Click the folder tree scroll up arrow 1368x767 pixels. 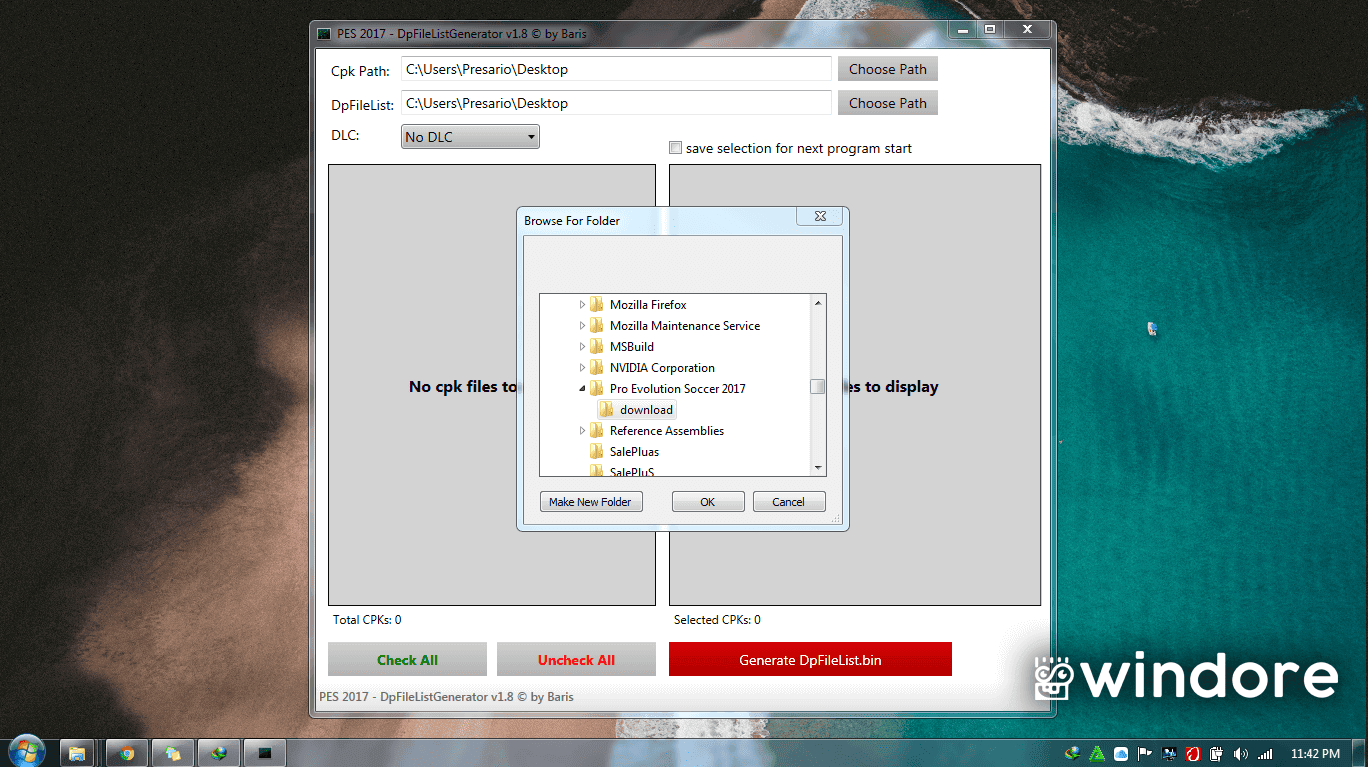(x=818, y=303)
